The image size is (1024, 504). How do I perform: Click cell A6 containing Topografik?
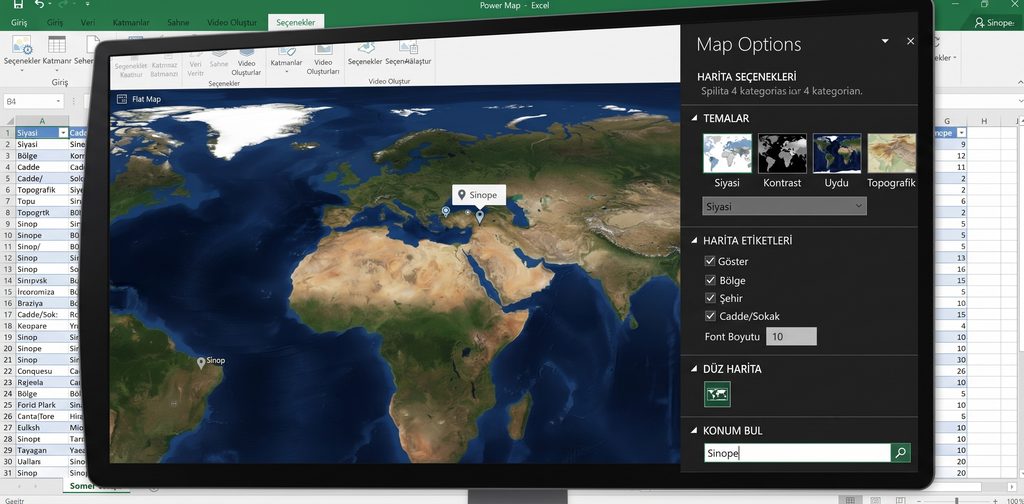point(42,189)
